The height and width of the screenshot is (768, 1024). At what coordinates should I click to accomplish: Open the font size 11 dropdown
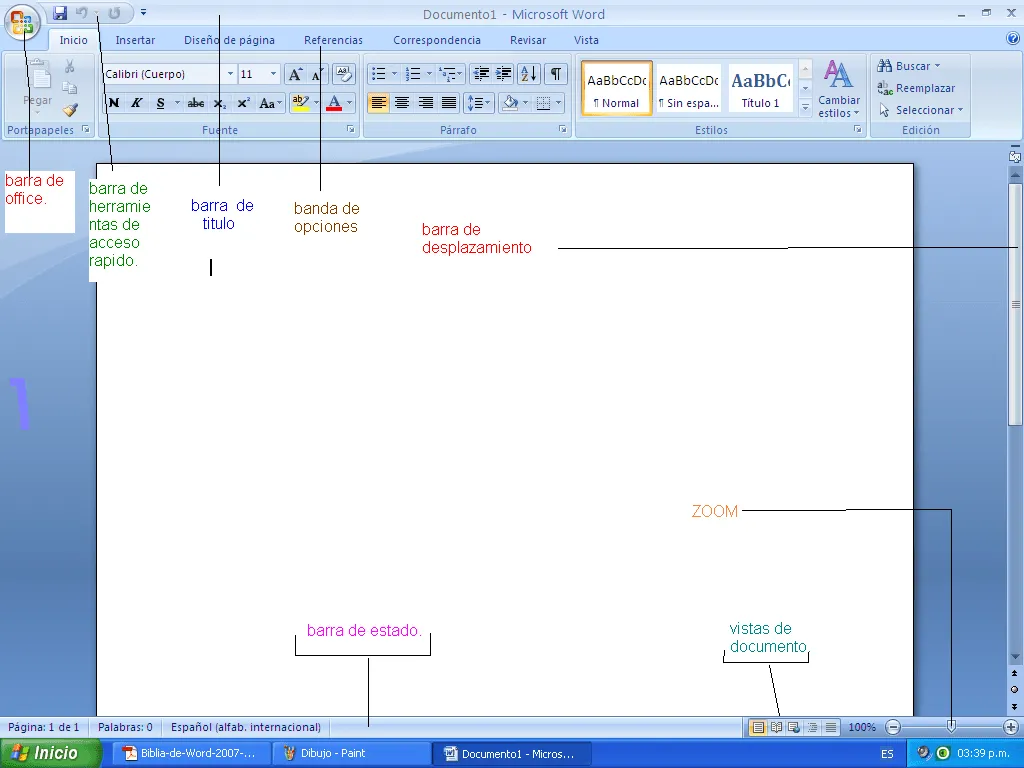click(x=271, y=73)
